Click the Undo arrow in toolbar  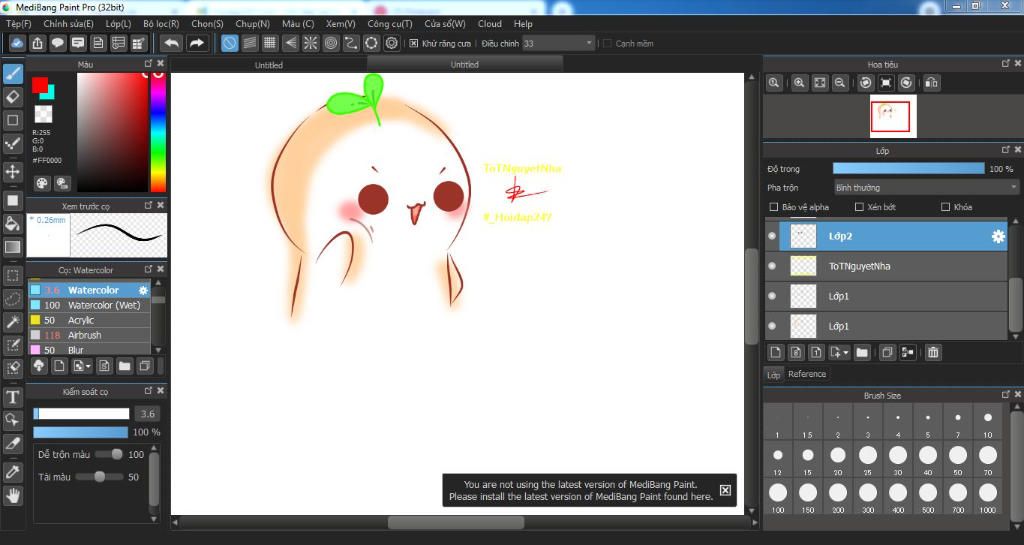tap(171, 43)
